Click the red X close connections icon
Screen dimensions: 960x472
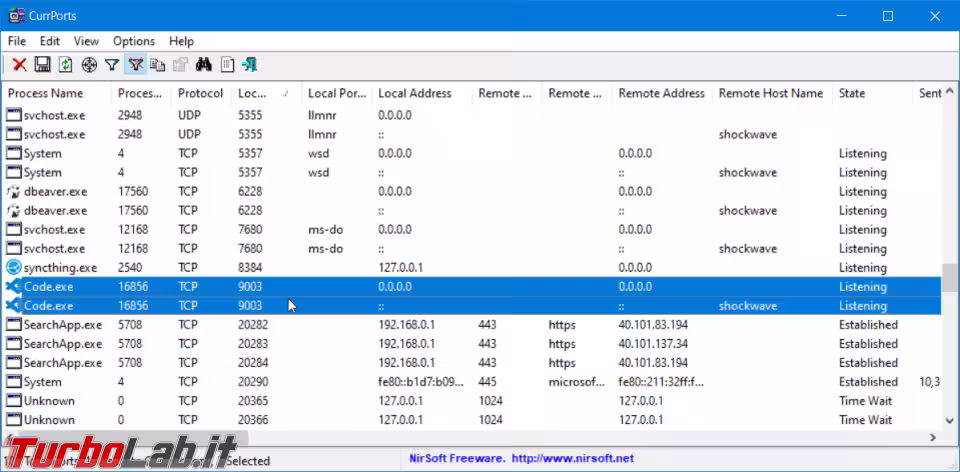click(x=20, y=64)
